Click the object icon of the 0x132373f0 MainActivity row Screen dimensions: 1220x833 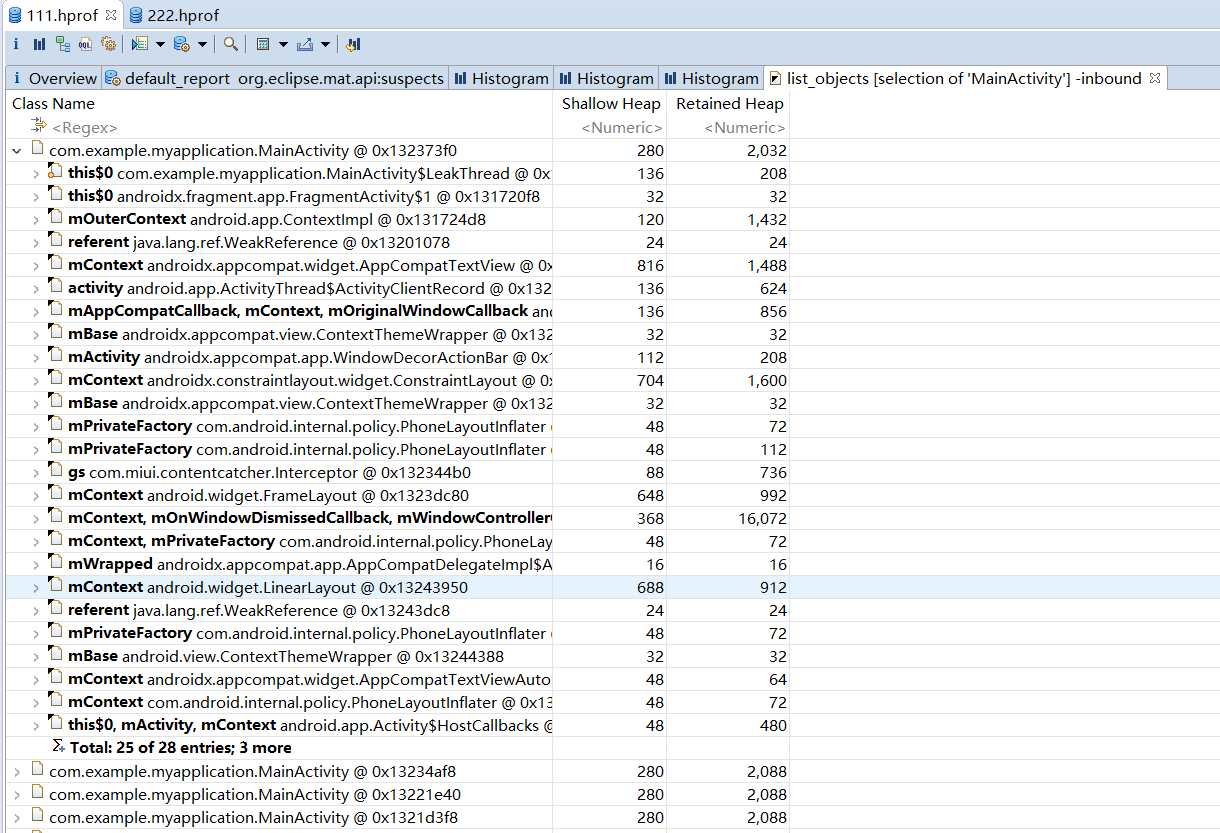[x=37, y=150]
